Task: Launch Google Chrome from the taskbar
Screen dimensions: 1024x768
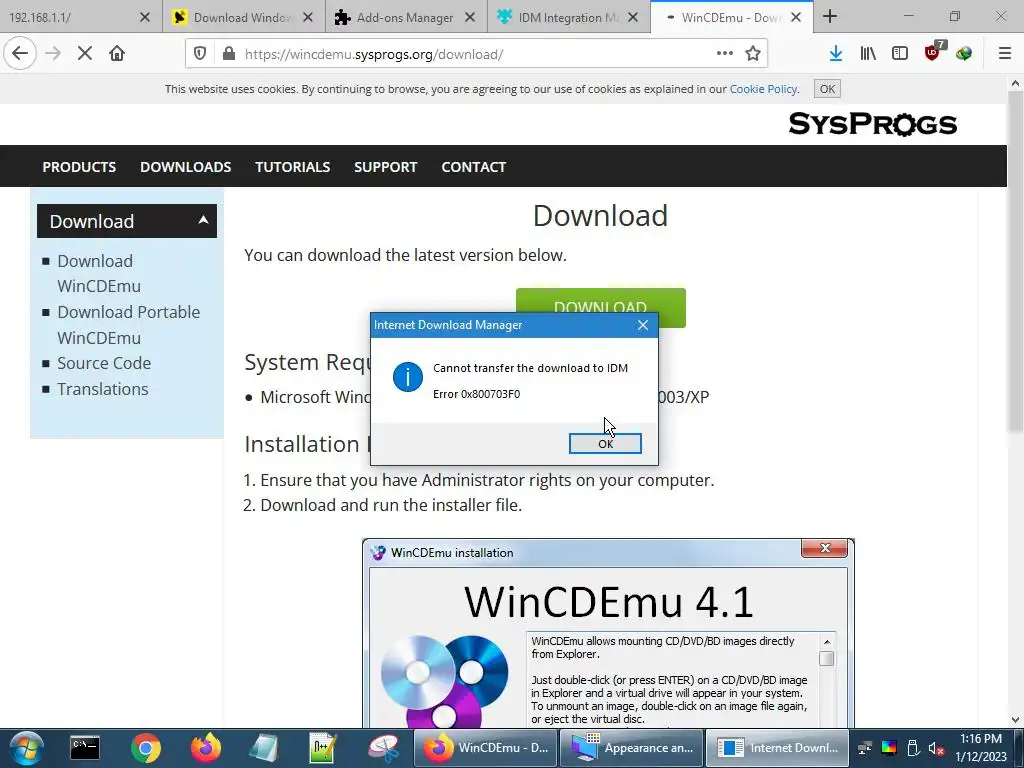Action: 145,748
